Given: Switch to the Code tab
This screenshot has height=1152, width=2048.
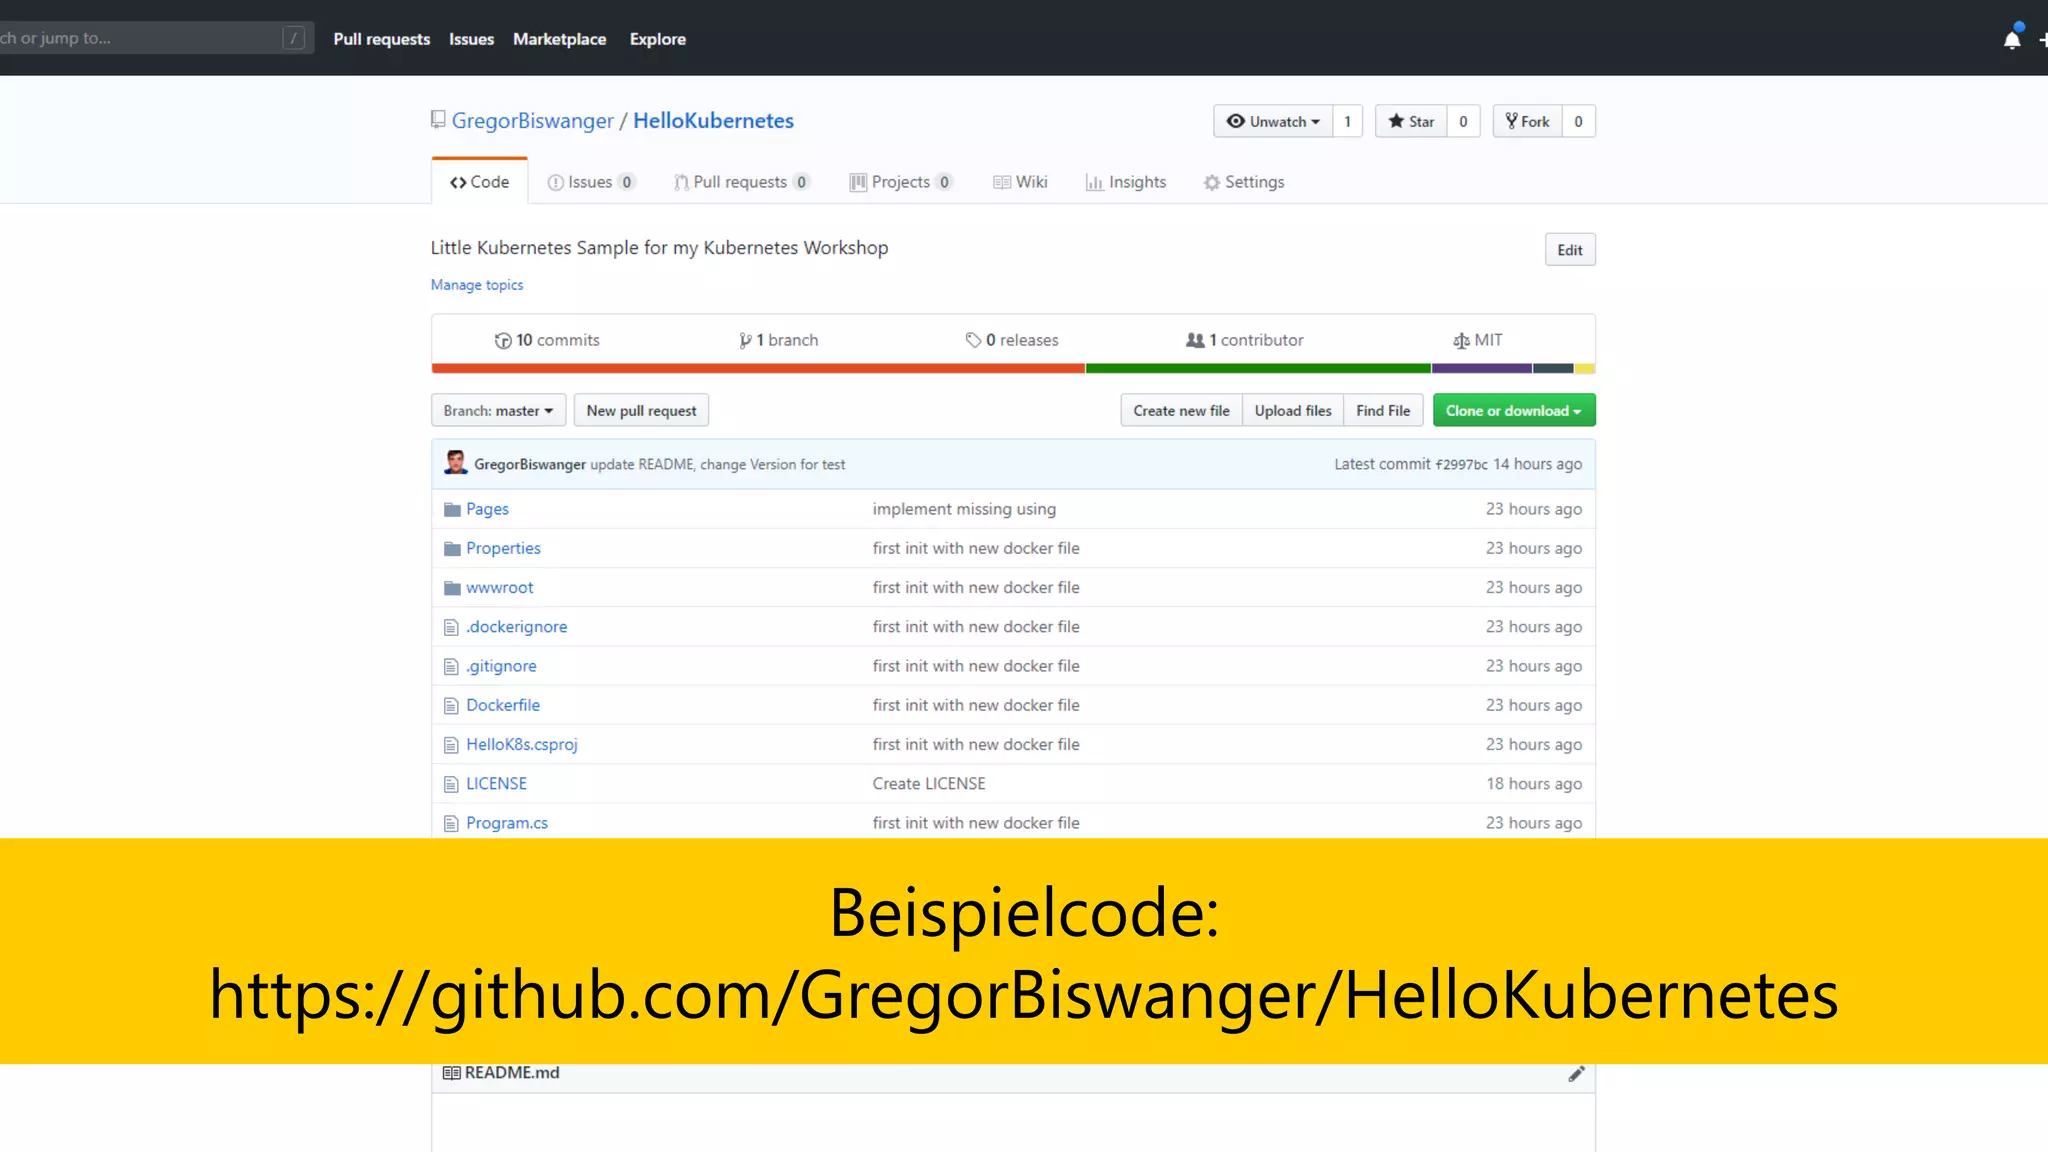Looking at the screenshot, I should [479, 181].
